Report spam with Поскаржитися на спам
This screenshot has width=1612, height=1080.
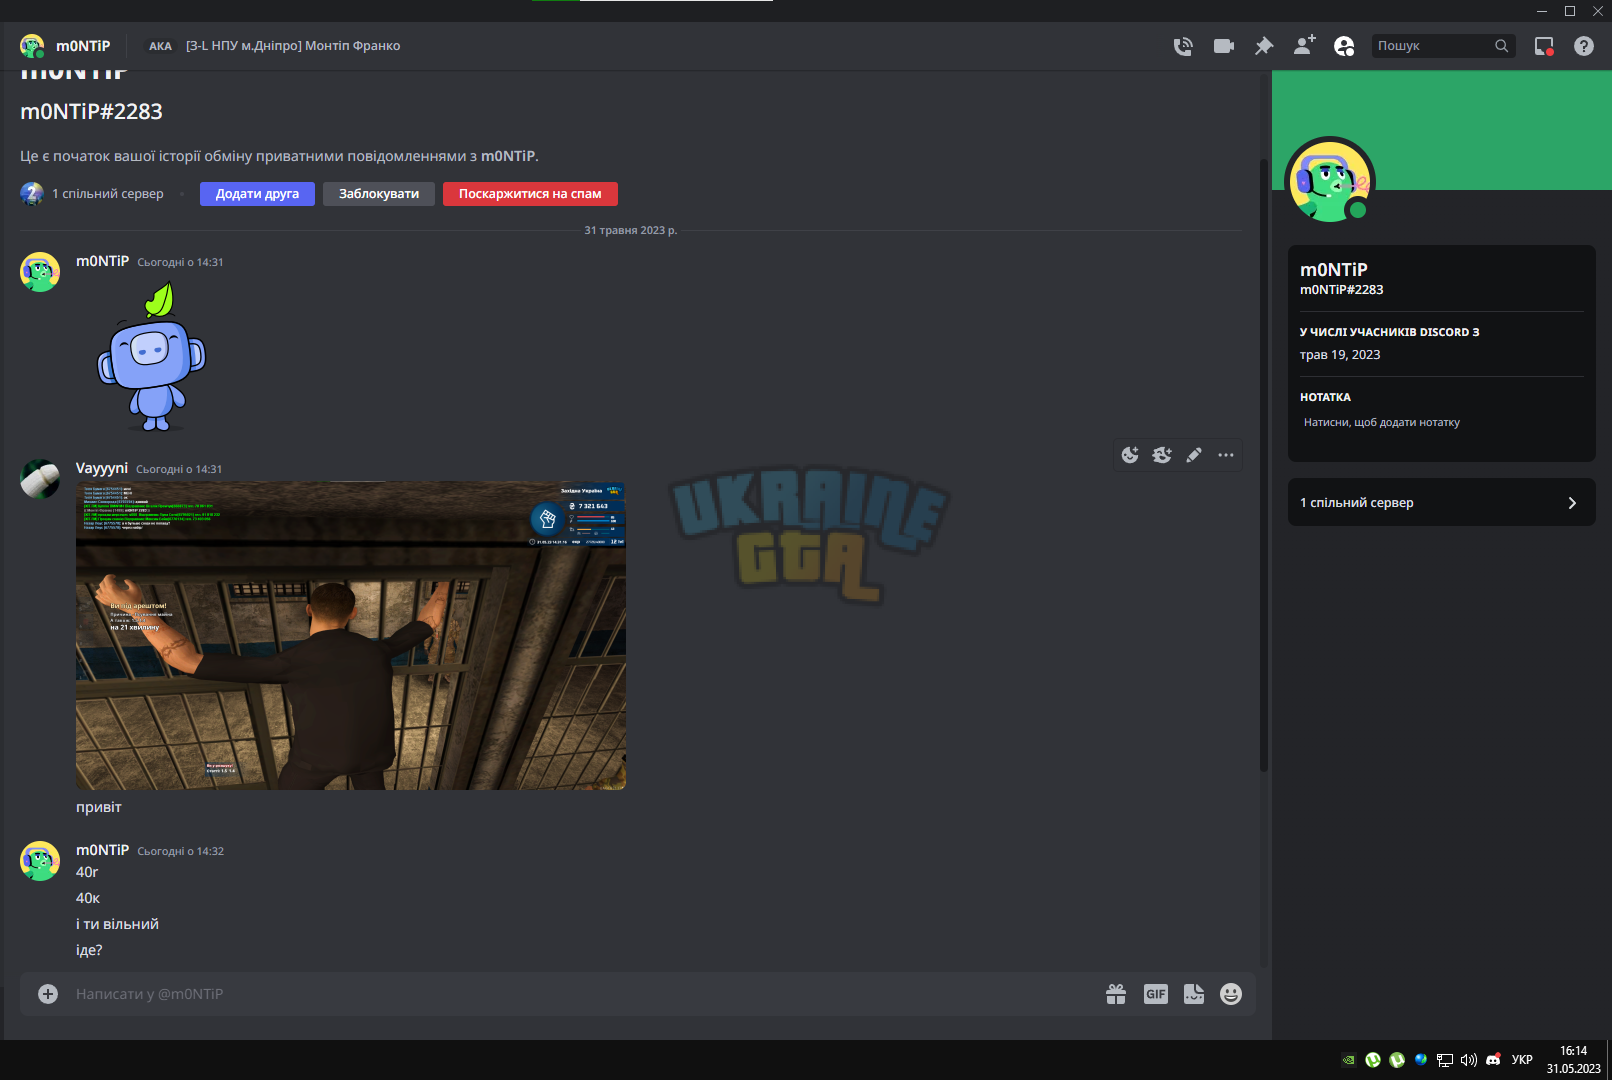point(530,194)
